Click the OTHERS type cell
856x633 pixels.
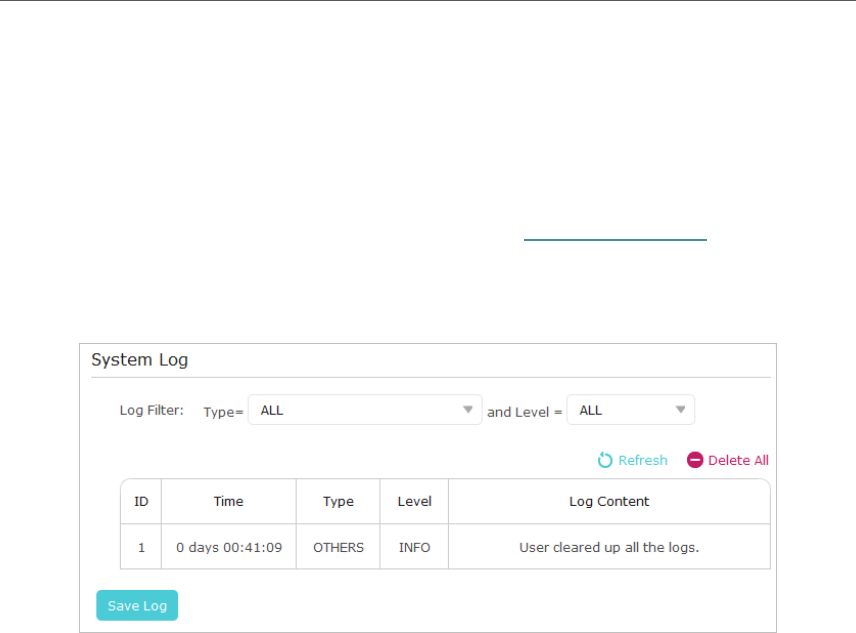[338, 547]
